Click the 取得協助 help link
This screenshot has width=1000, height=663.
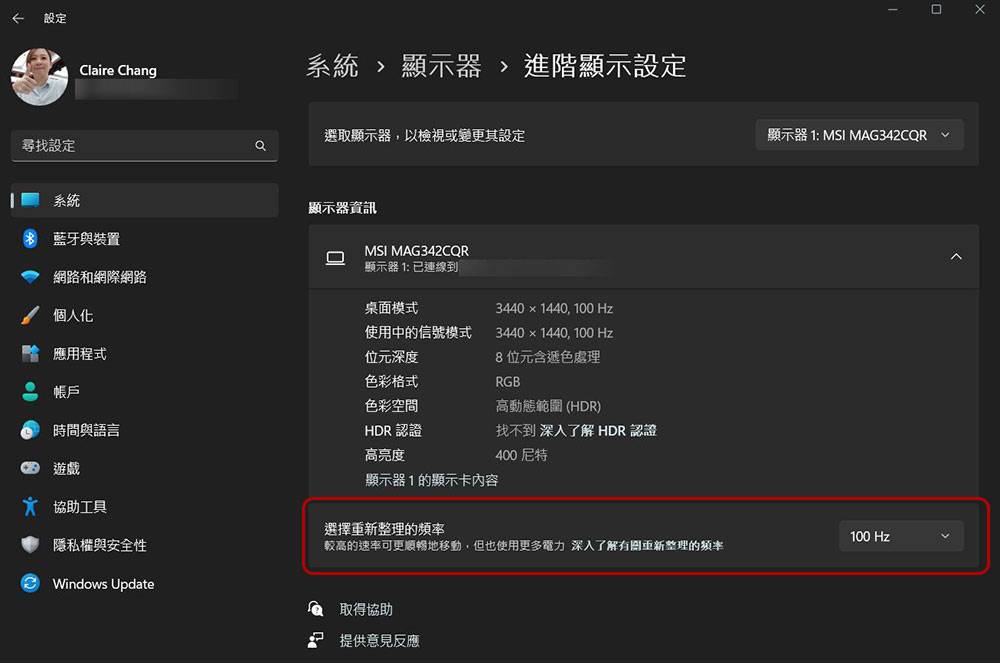[366, 609]
